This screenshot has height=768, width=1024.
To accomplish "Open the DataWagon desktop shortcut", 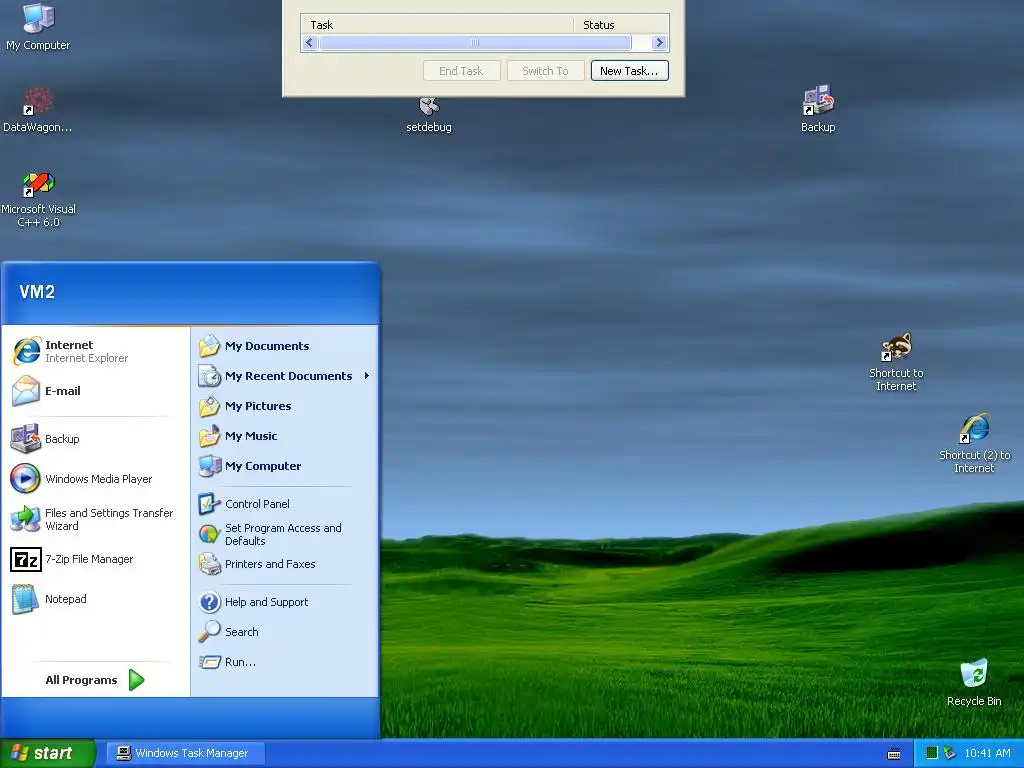I will 38,109.
